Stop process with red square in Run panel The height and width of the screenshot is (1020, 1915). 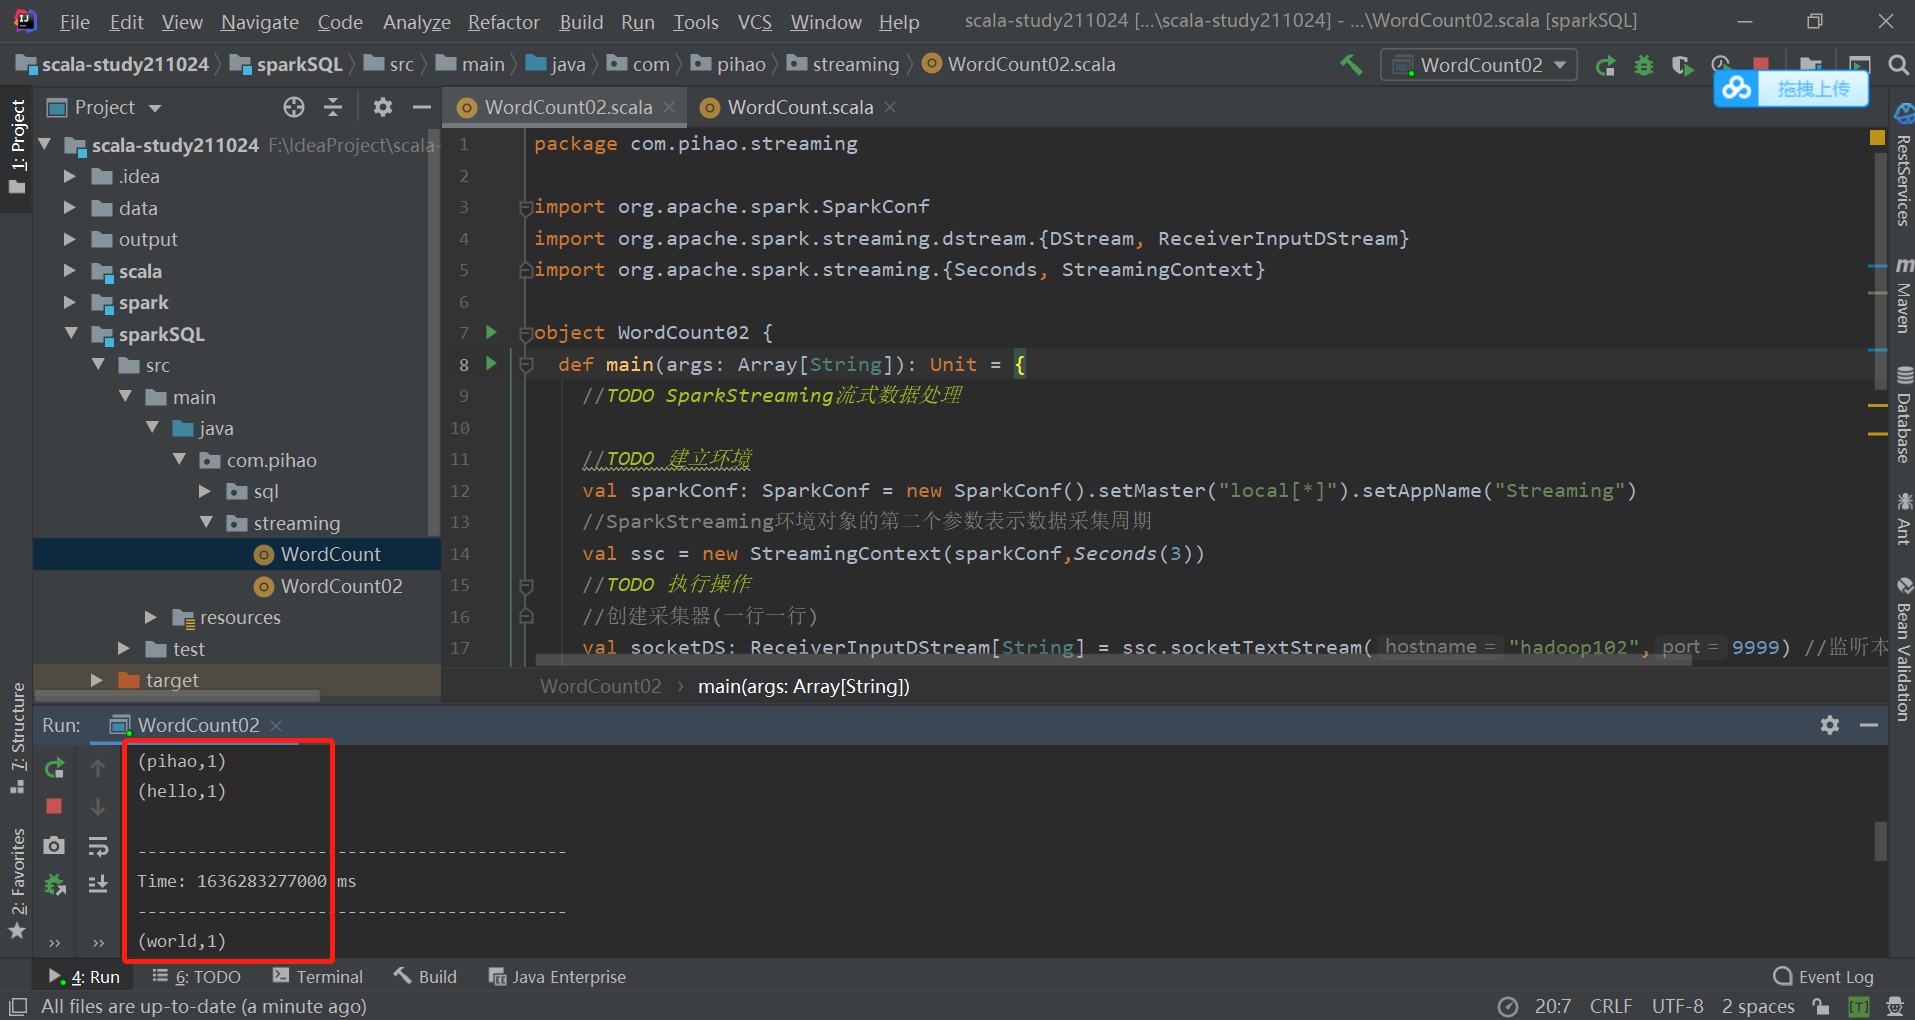coord(54,806)
